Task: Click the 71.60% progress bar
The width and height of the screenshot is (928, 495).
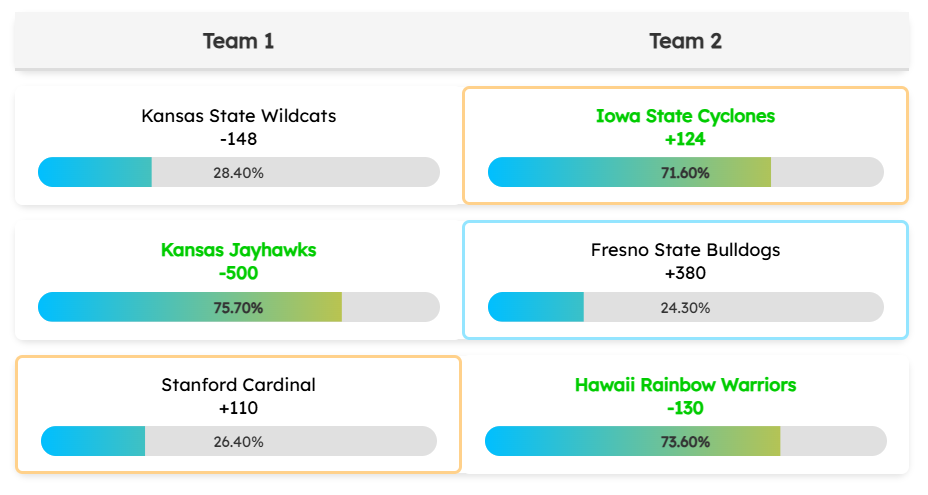Action: click(x=685, y=172)
